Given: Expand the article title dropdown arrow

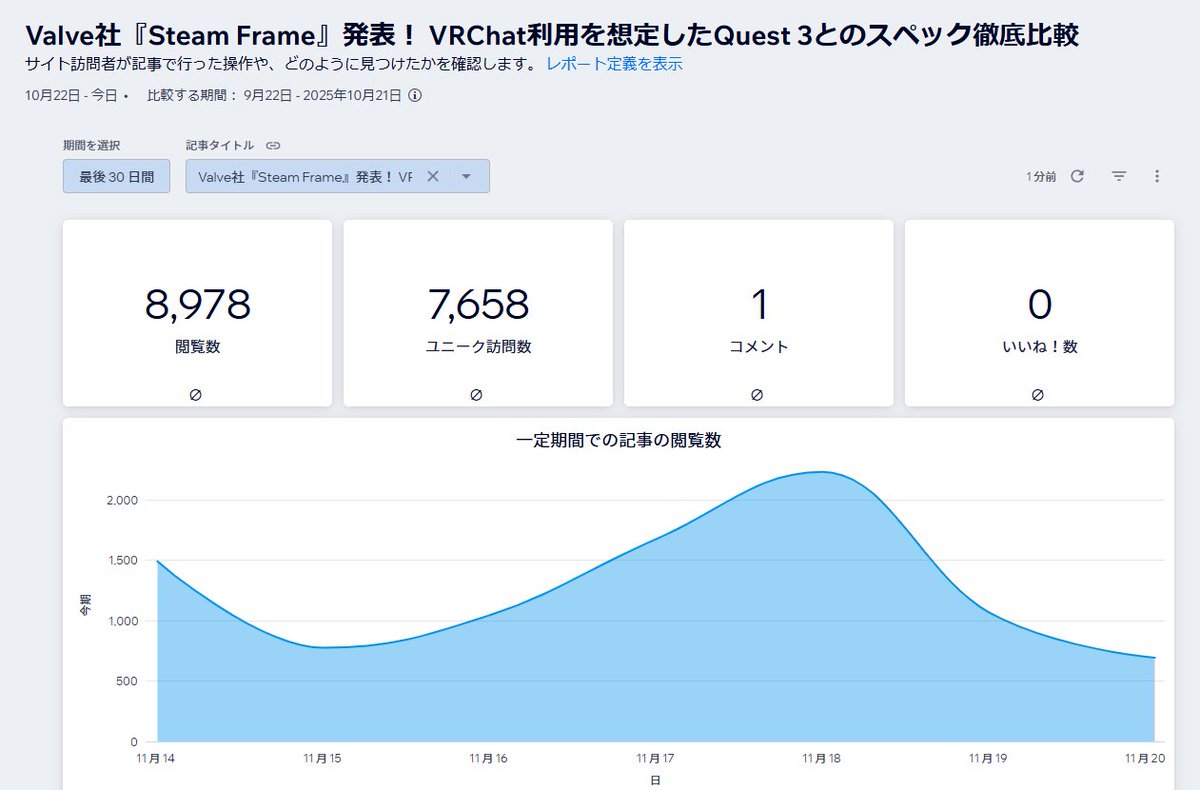Looking at the screenshot, I should tap(466, 176).
